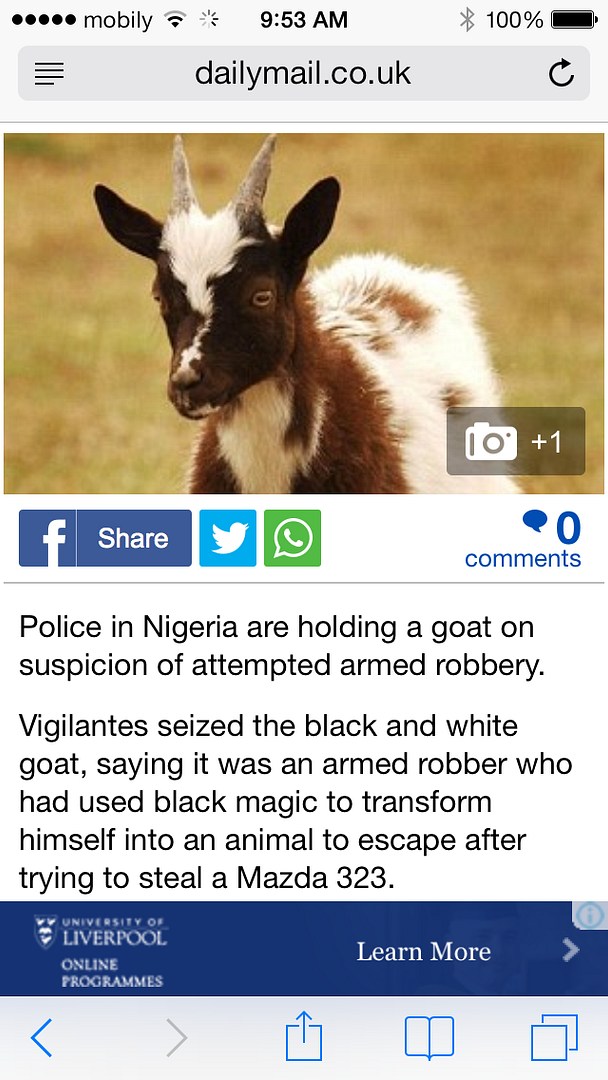
Task: Tap the Facebook f logo
Action: pyautogui.click(x=48, y=538)
